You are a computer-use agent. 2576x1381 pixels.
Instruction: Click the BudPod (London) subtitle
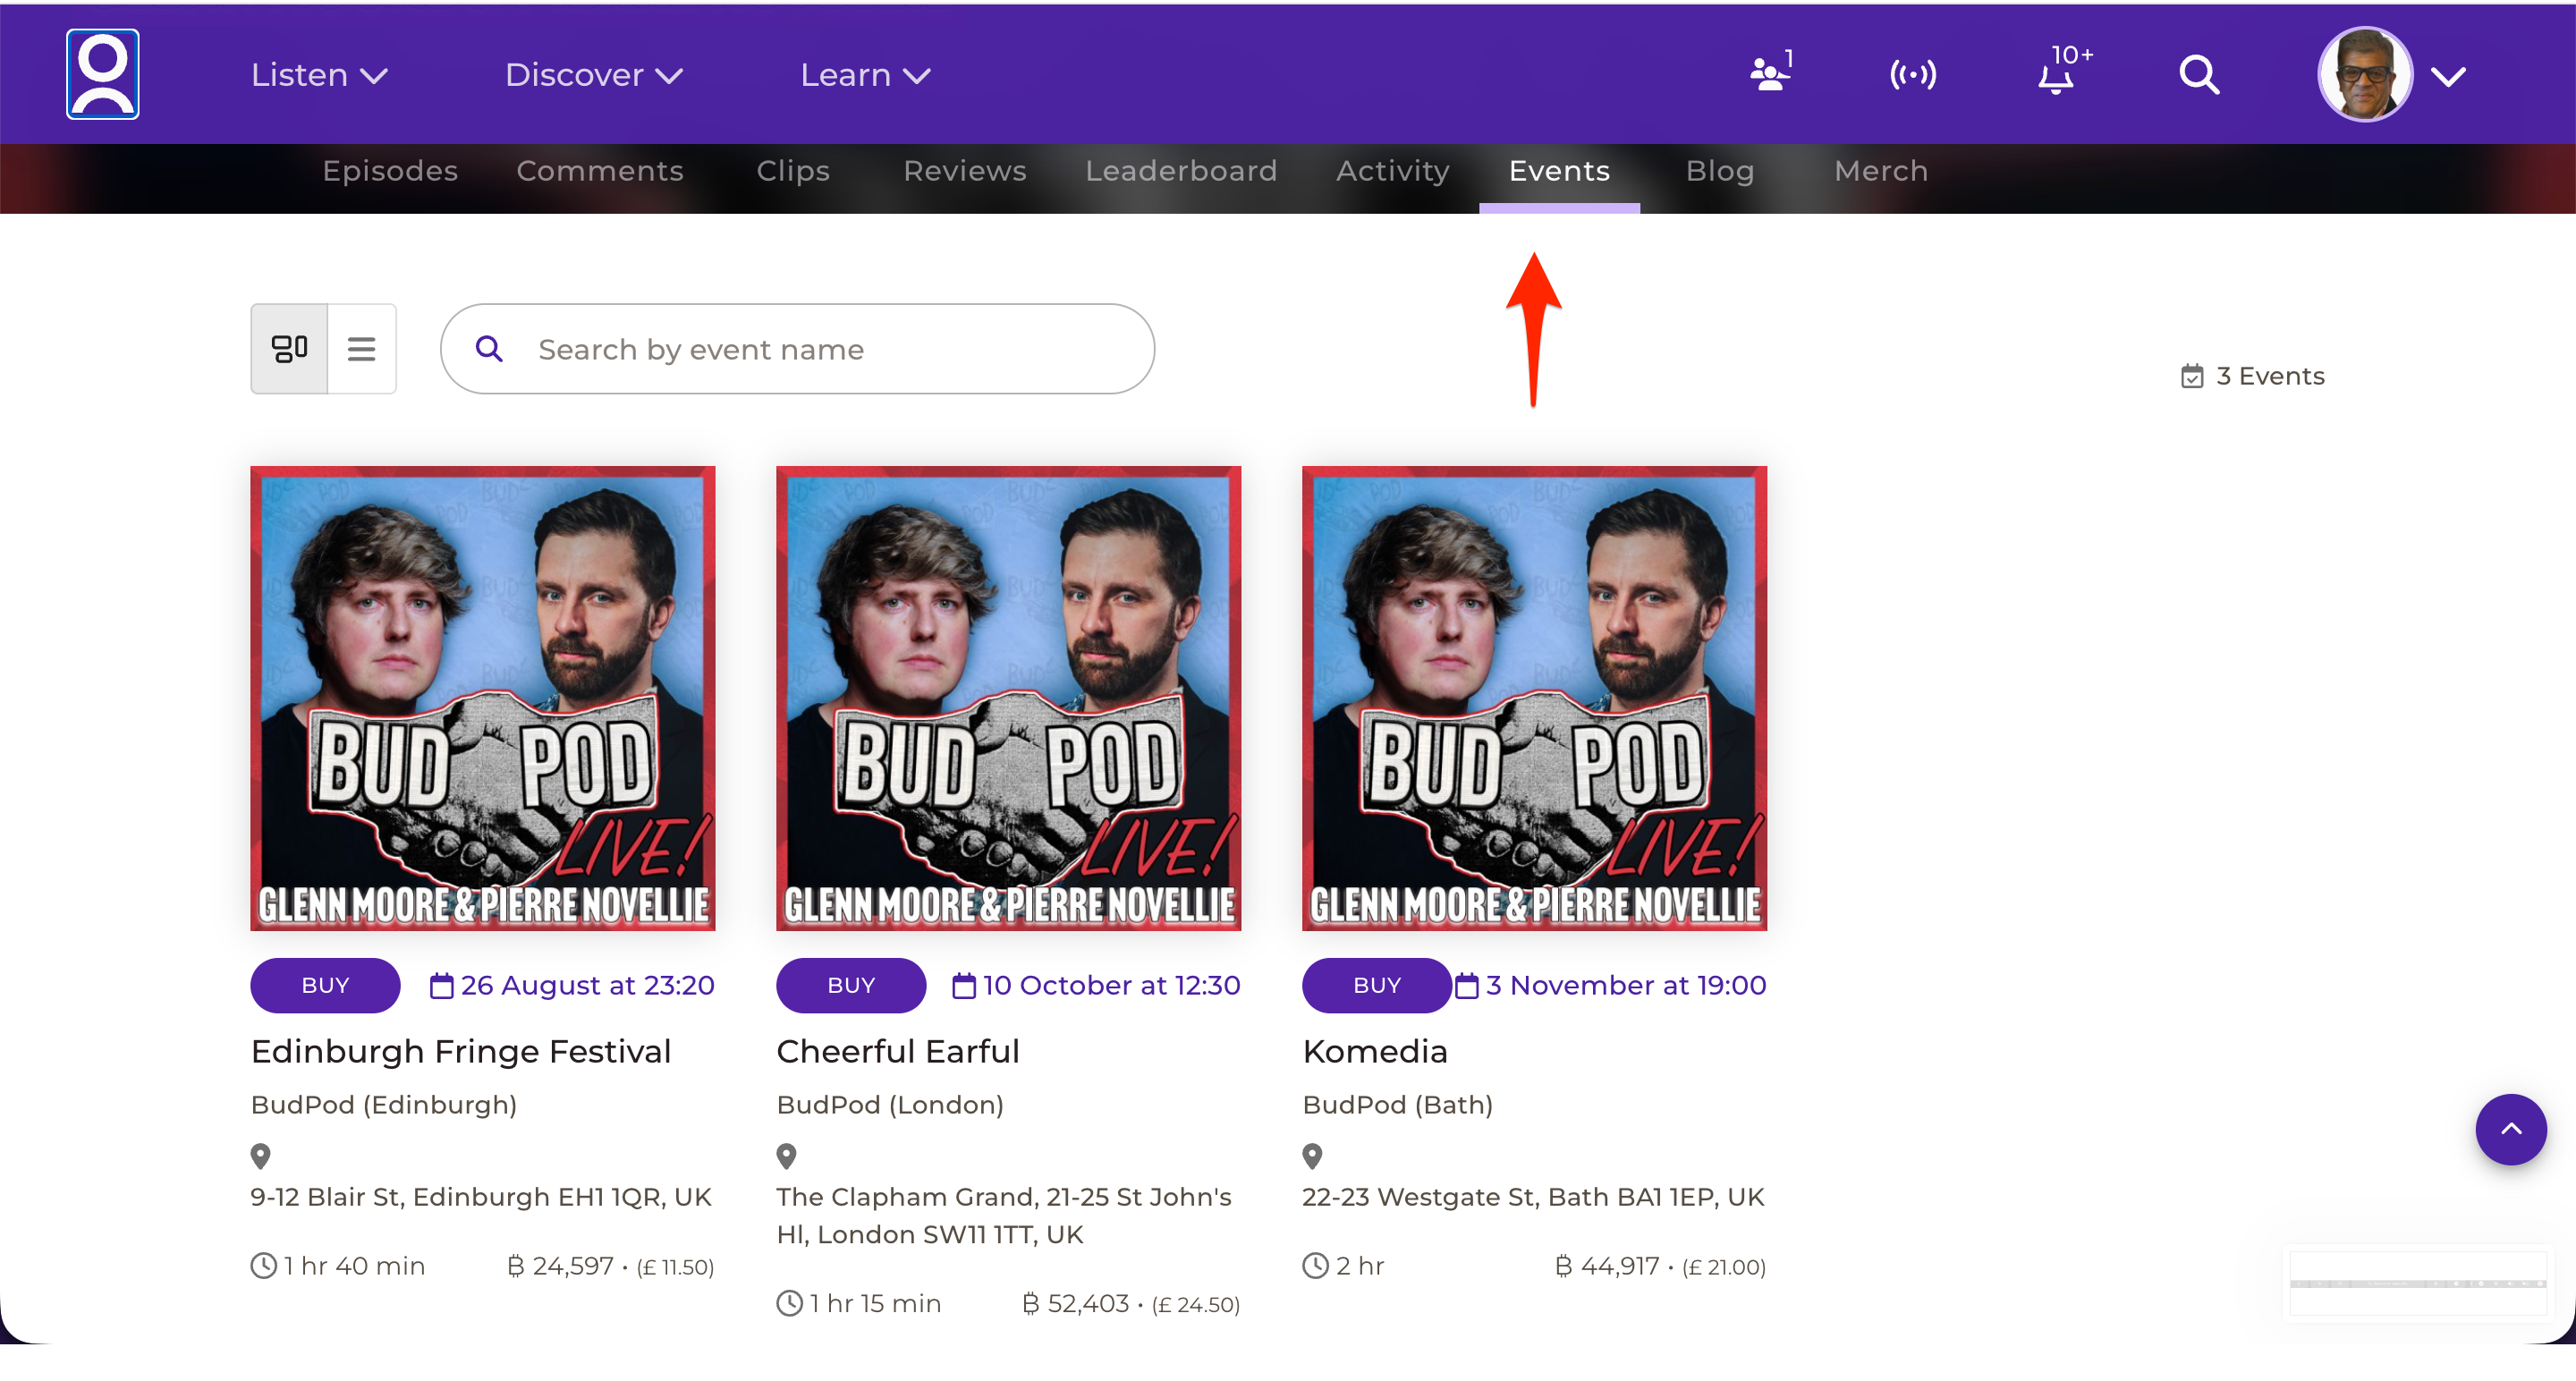tap(890, 1105)
